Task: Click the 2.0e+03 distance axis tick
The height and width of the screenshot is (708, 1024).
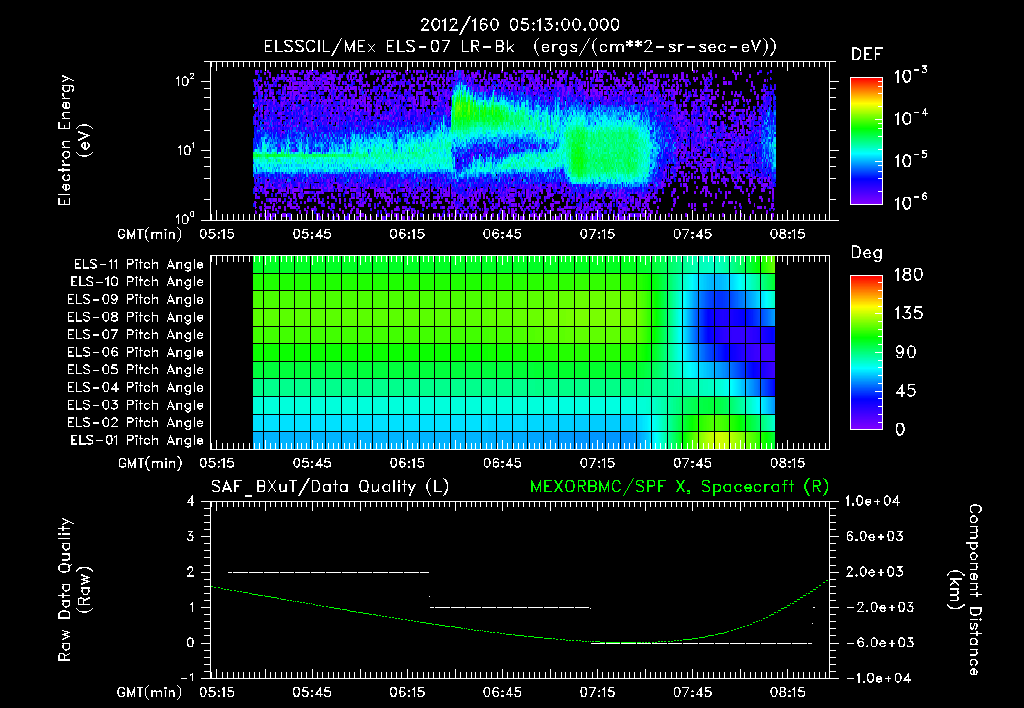Action: point(874,571)
